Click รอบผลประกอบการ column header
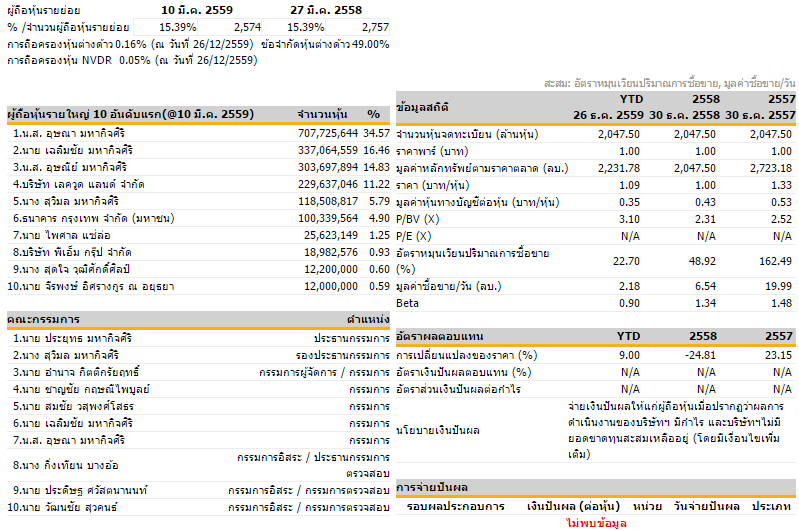The image size is (799, 530). [456, 507]
